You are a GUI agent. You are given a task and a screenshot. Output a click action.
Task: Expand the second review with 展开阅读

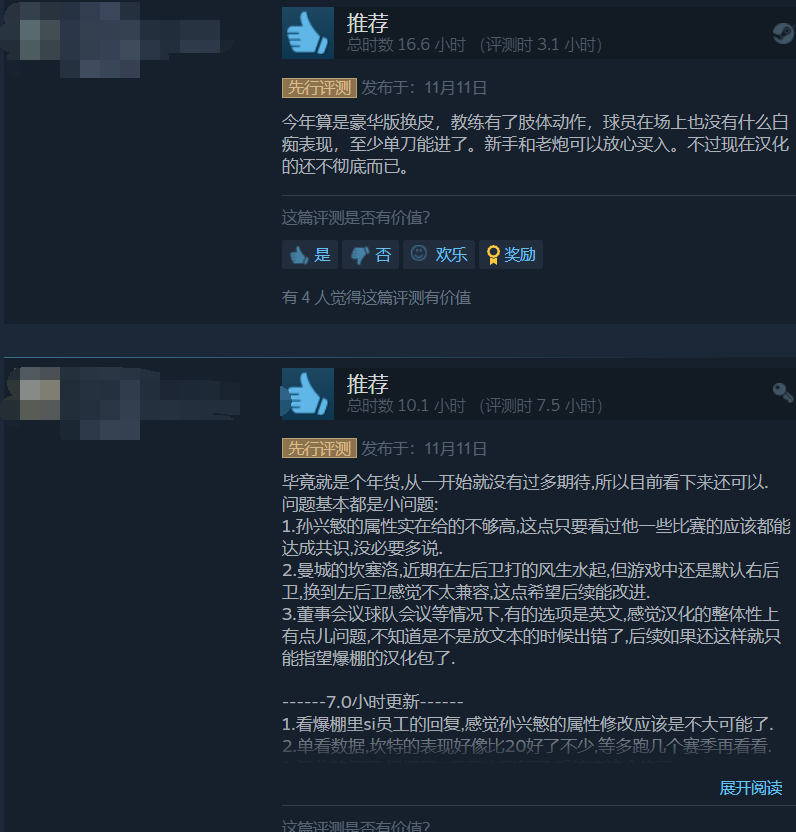click(x=750, y=788)
